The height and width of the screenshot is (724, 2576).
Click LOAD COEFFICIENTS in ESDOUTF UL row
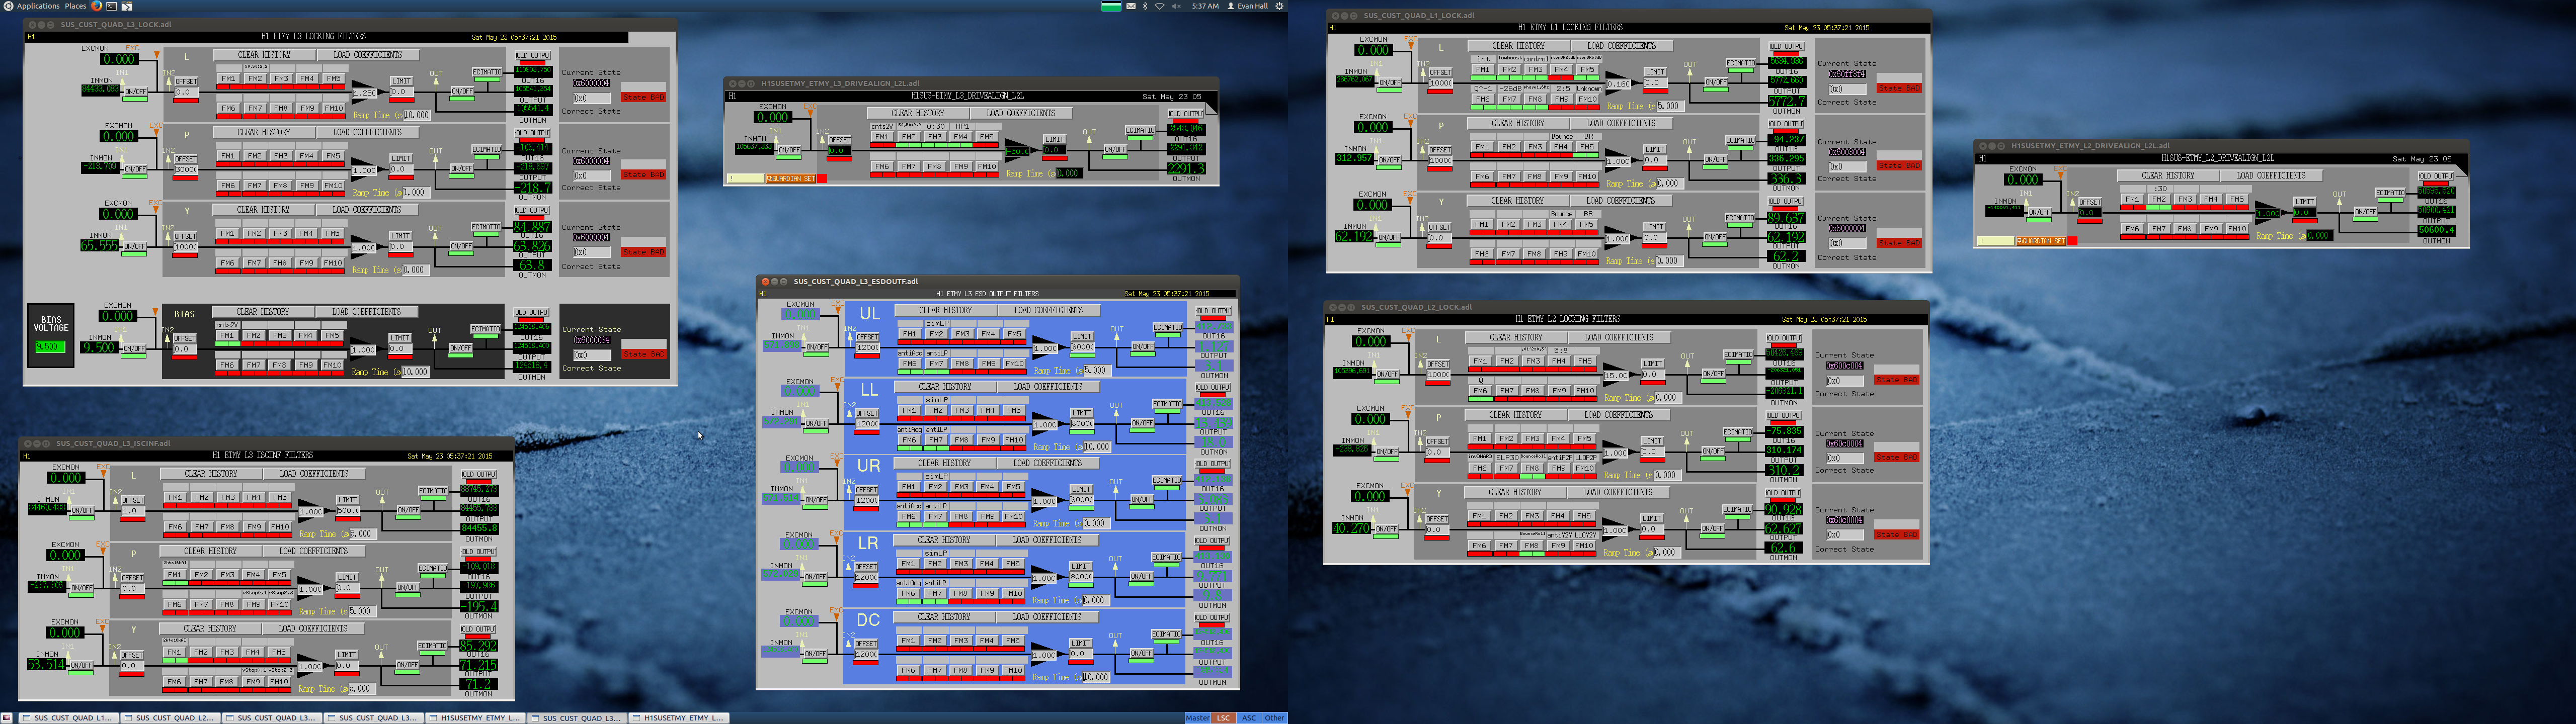1048,310
